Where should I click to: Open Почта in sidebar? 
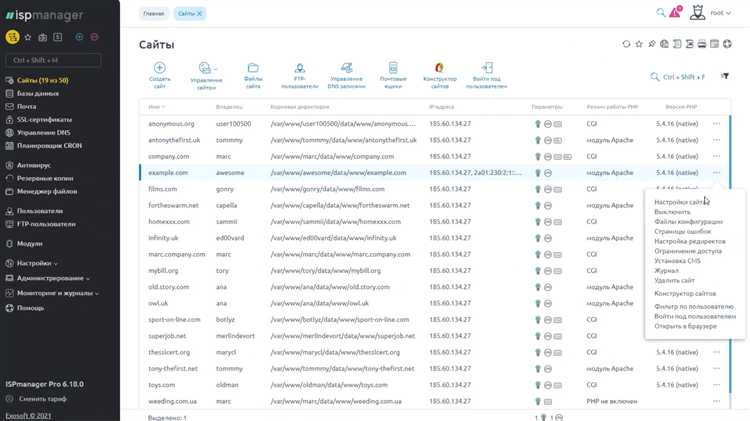click(26, 106)
